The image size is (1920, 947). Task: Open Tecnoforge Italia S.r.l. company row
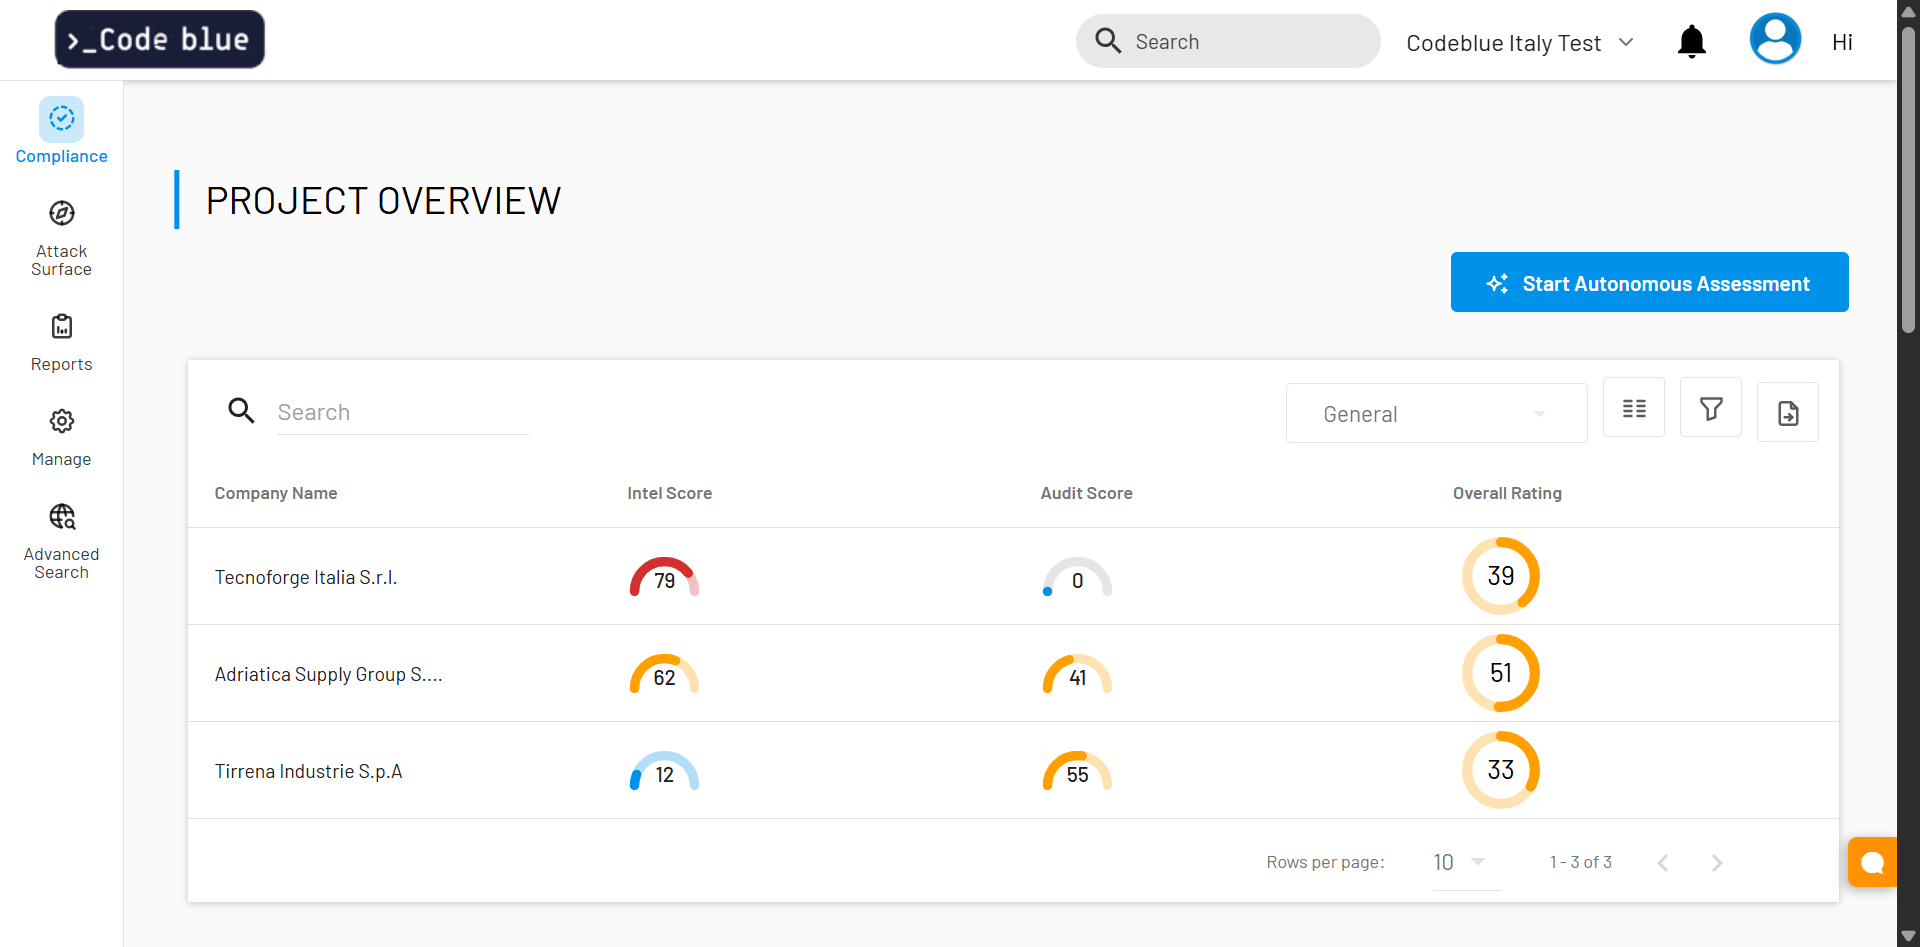(x=306, y=577)
